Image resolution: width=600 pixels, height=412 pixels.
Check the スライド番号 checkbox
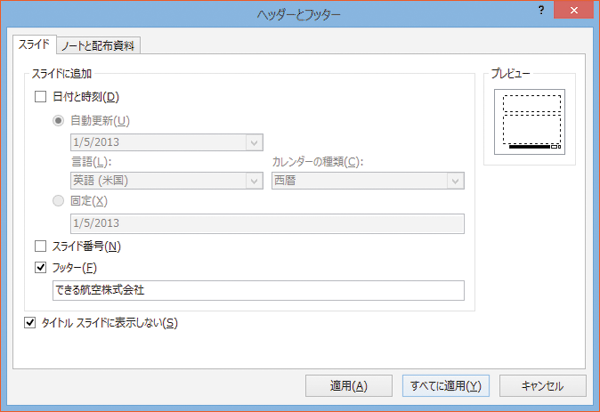coord(41,246)
